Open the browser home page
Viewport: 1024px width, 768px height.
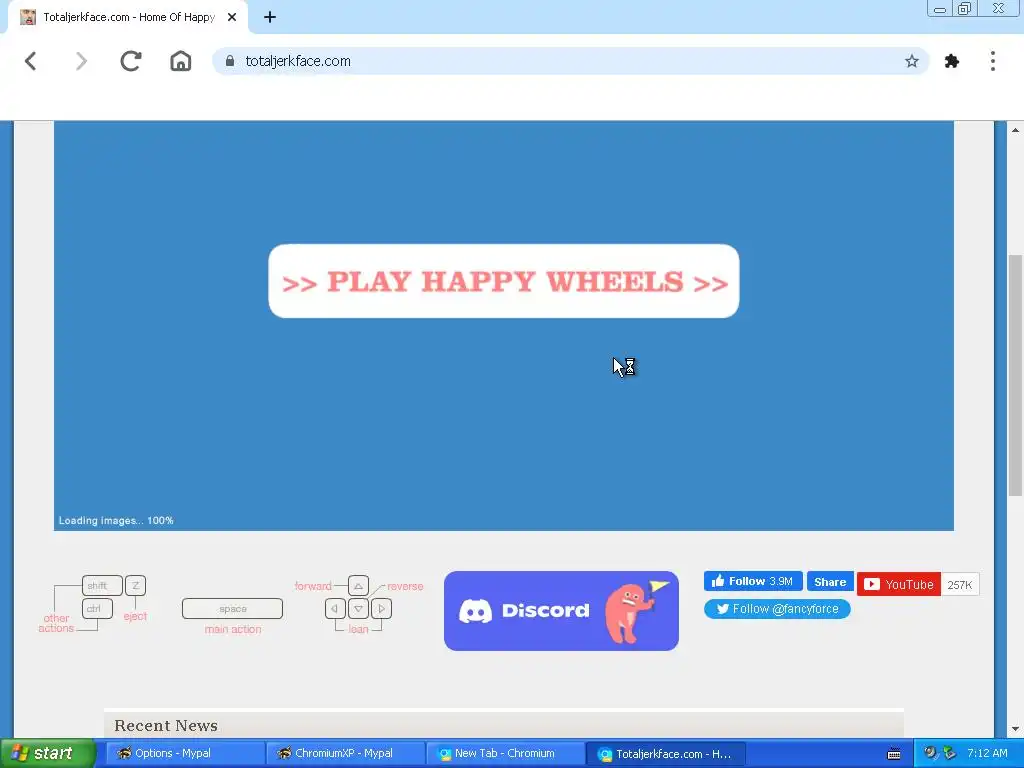tap(181, 61)
